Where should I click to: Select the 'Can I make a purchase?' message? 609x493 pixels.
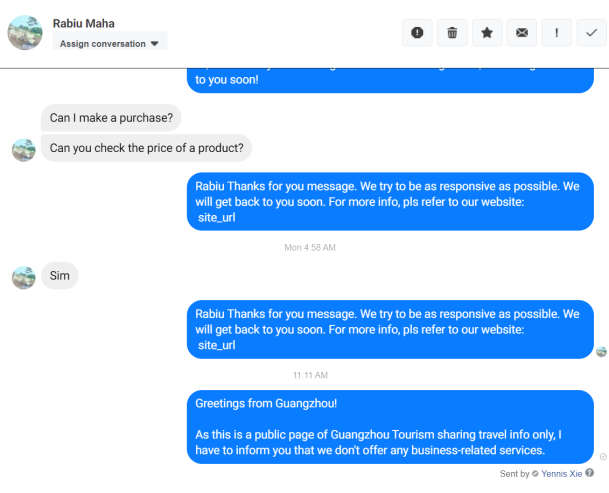111,118
